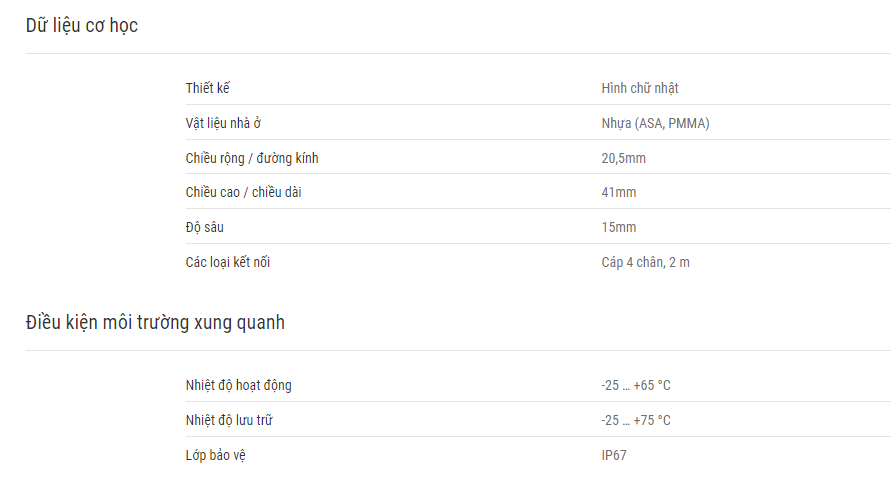891x485 pixels.
Task: Click the 'Dữ liệu cơ học' section heading
Action: [x=82, y=26]
